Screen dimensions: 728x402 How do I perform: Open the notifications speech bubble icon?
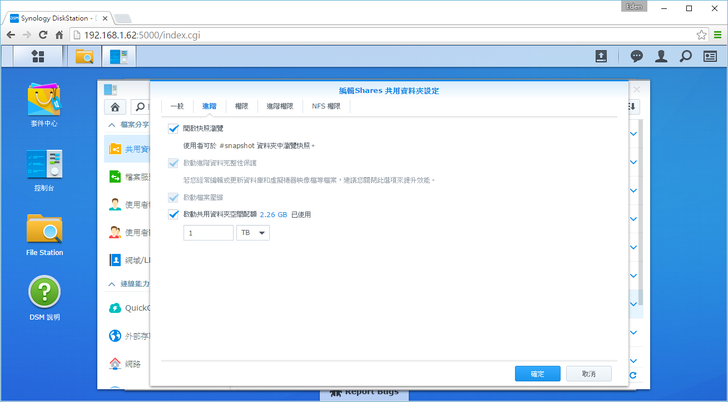[x=637, y=57]
